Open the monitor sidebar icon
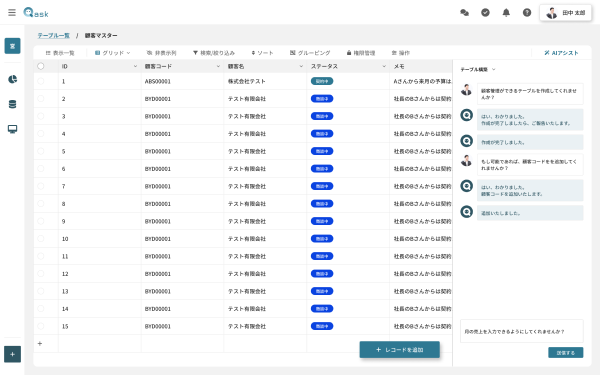Screen dimensions: 600x375 (x=12, y=129)
